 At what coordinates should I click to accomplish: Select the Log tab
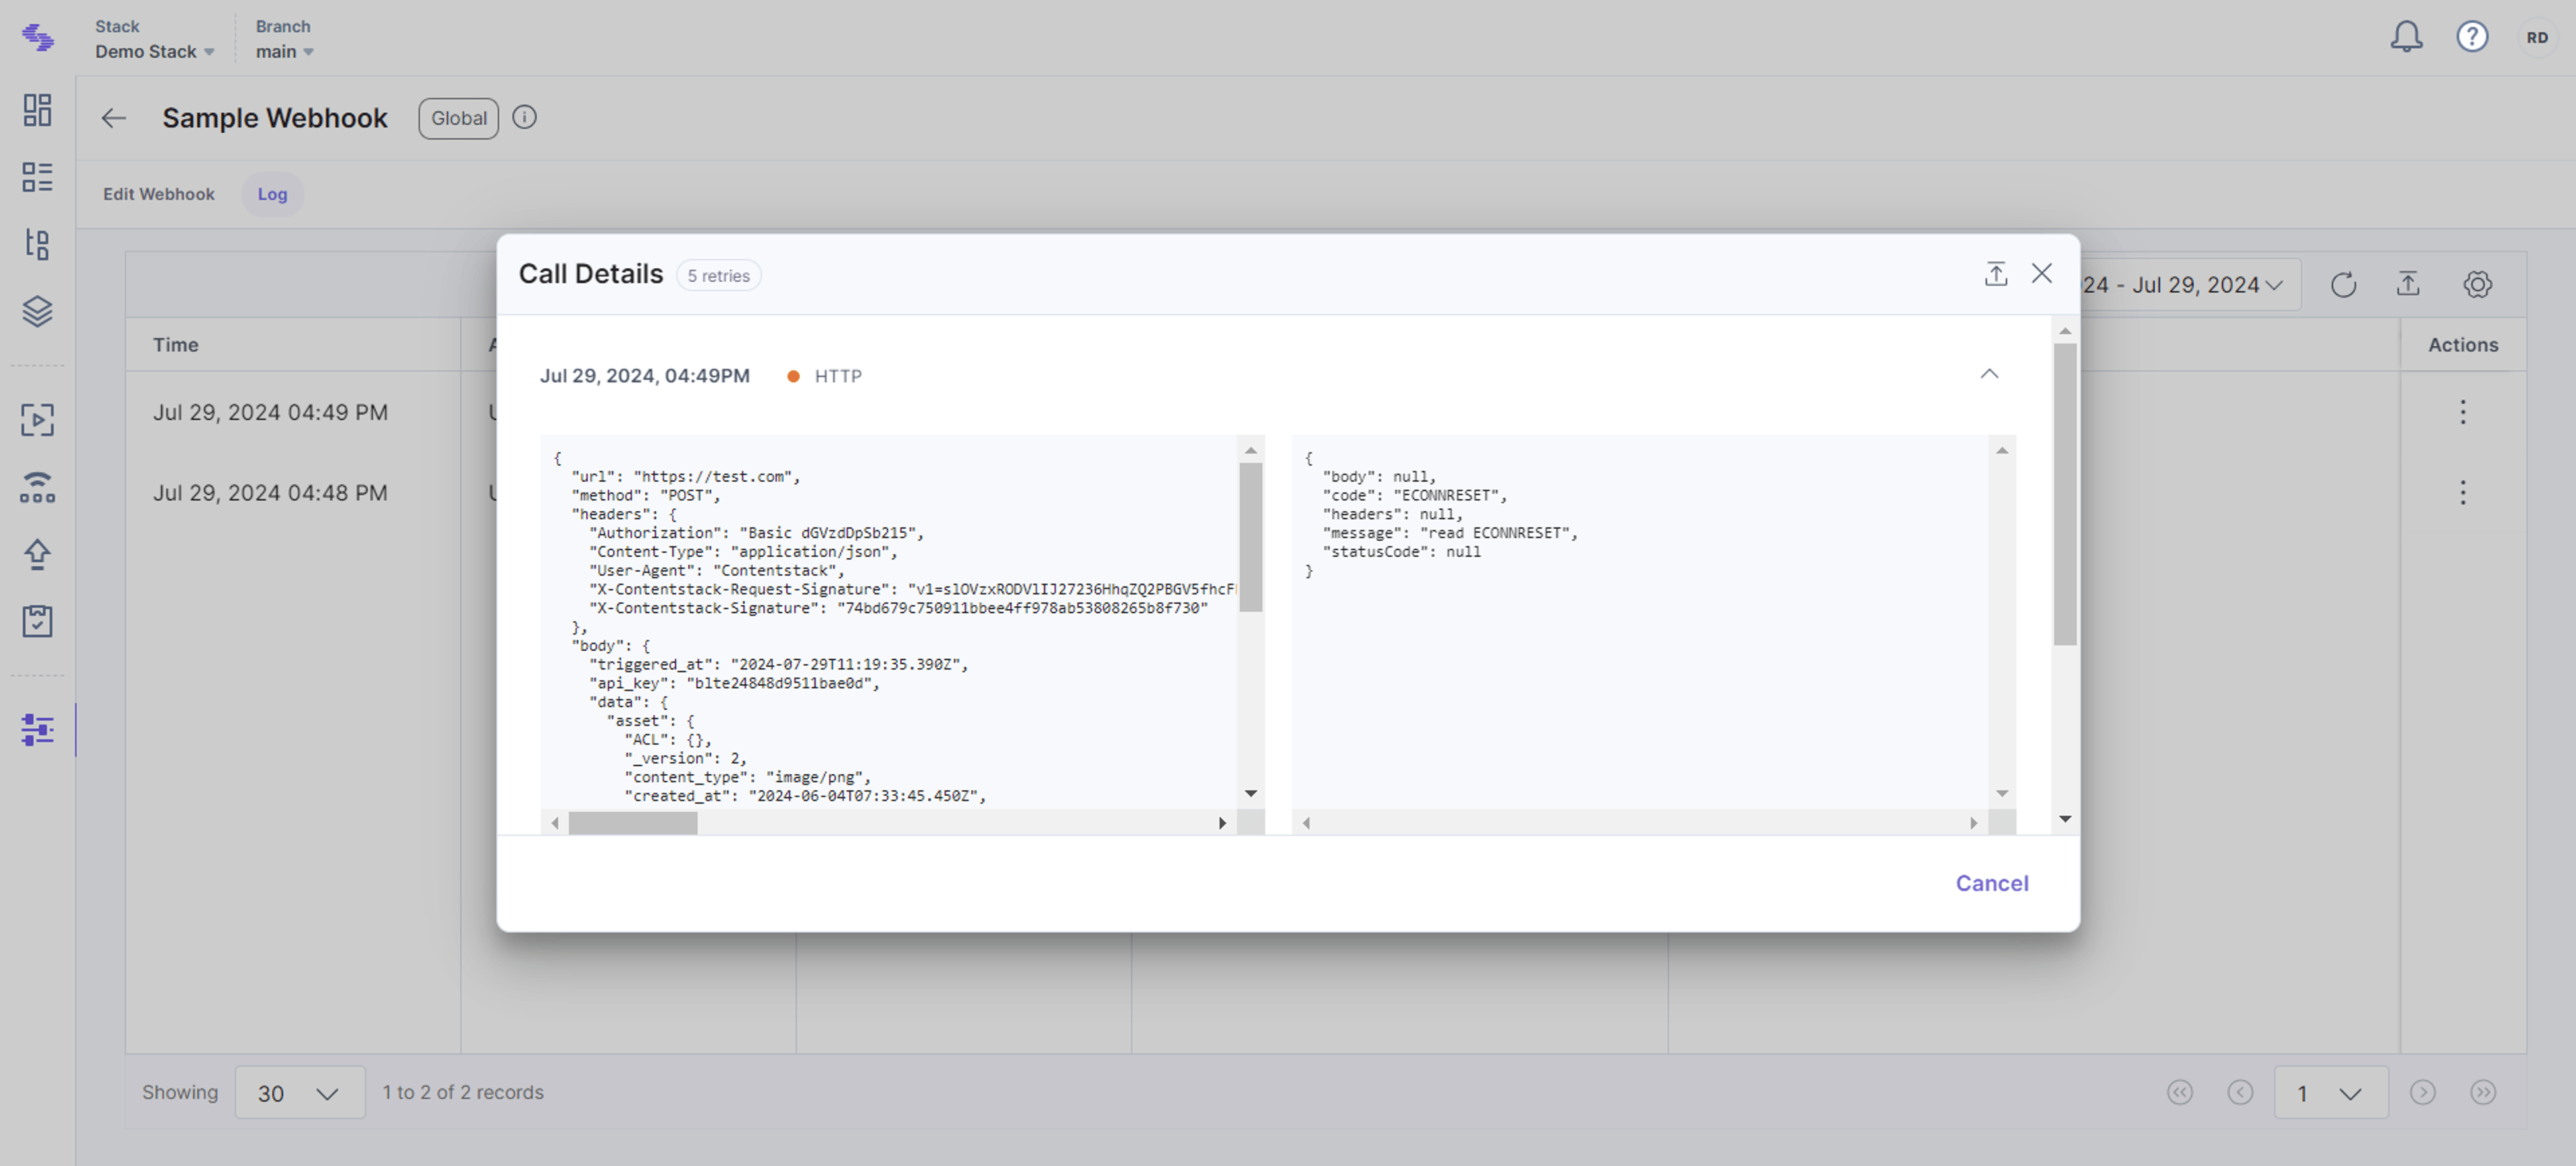(272, 194)
